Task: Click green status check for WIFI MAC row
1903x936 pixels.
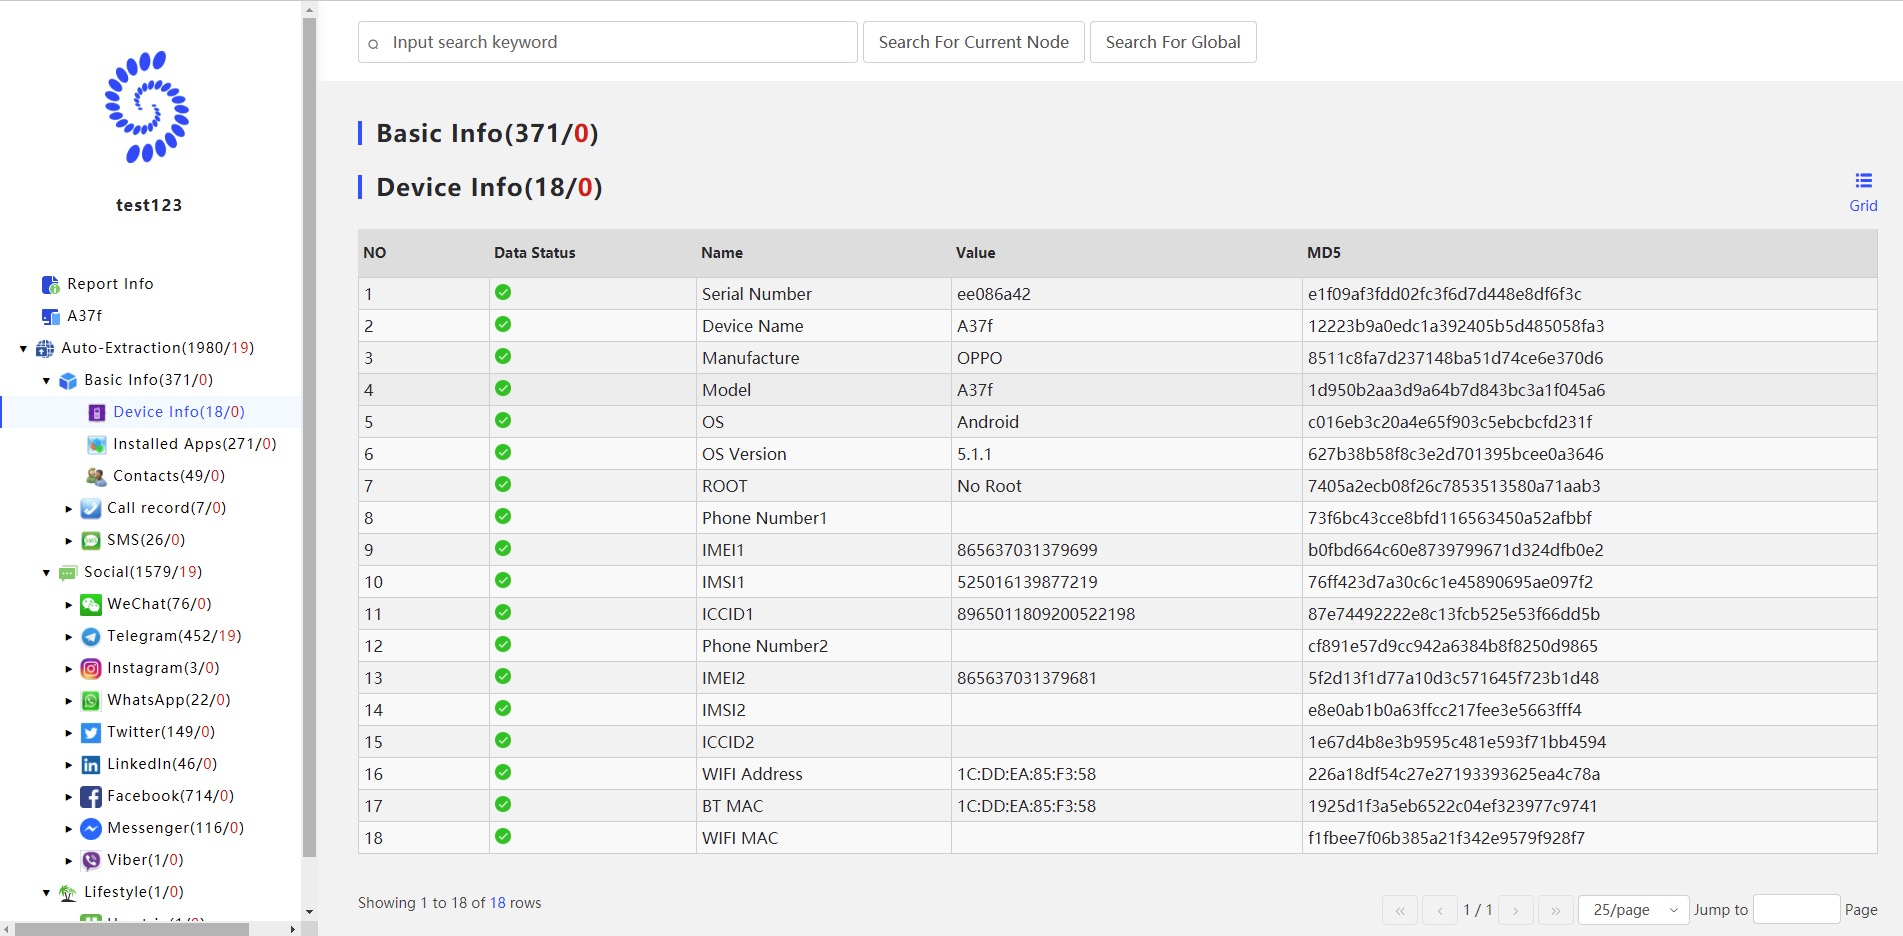Action: (x=503, y=836)
